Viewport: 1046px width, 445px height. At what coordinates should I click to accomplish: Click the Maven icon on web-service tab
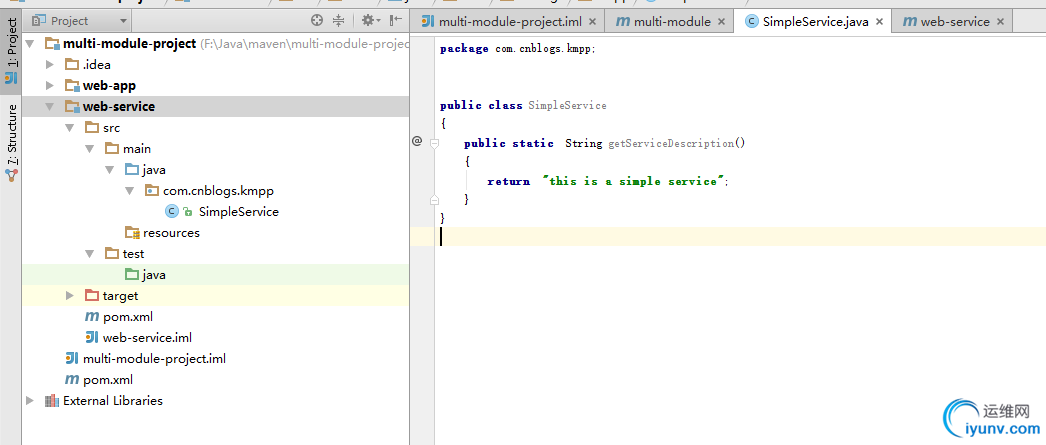point(909,21)
